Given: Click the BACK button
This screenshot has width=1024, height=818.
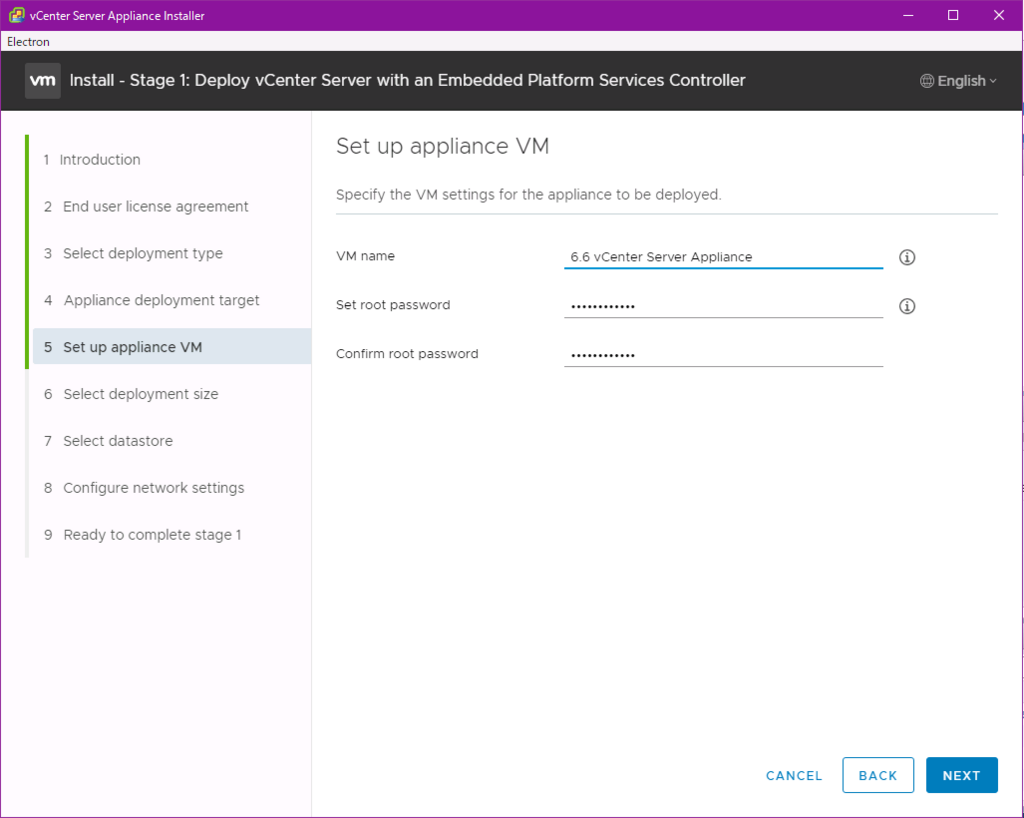Looking at the screenshot, I should click(x=878, y=775).
